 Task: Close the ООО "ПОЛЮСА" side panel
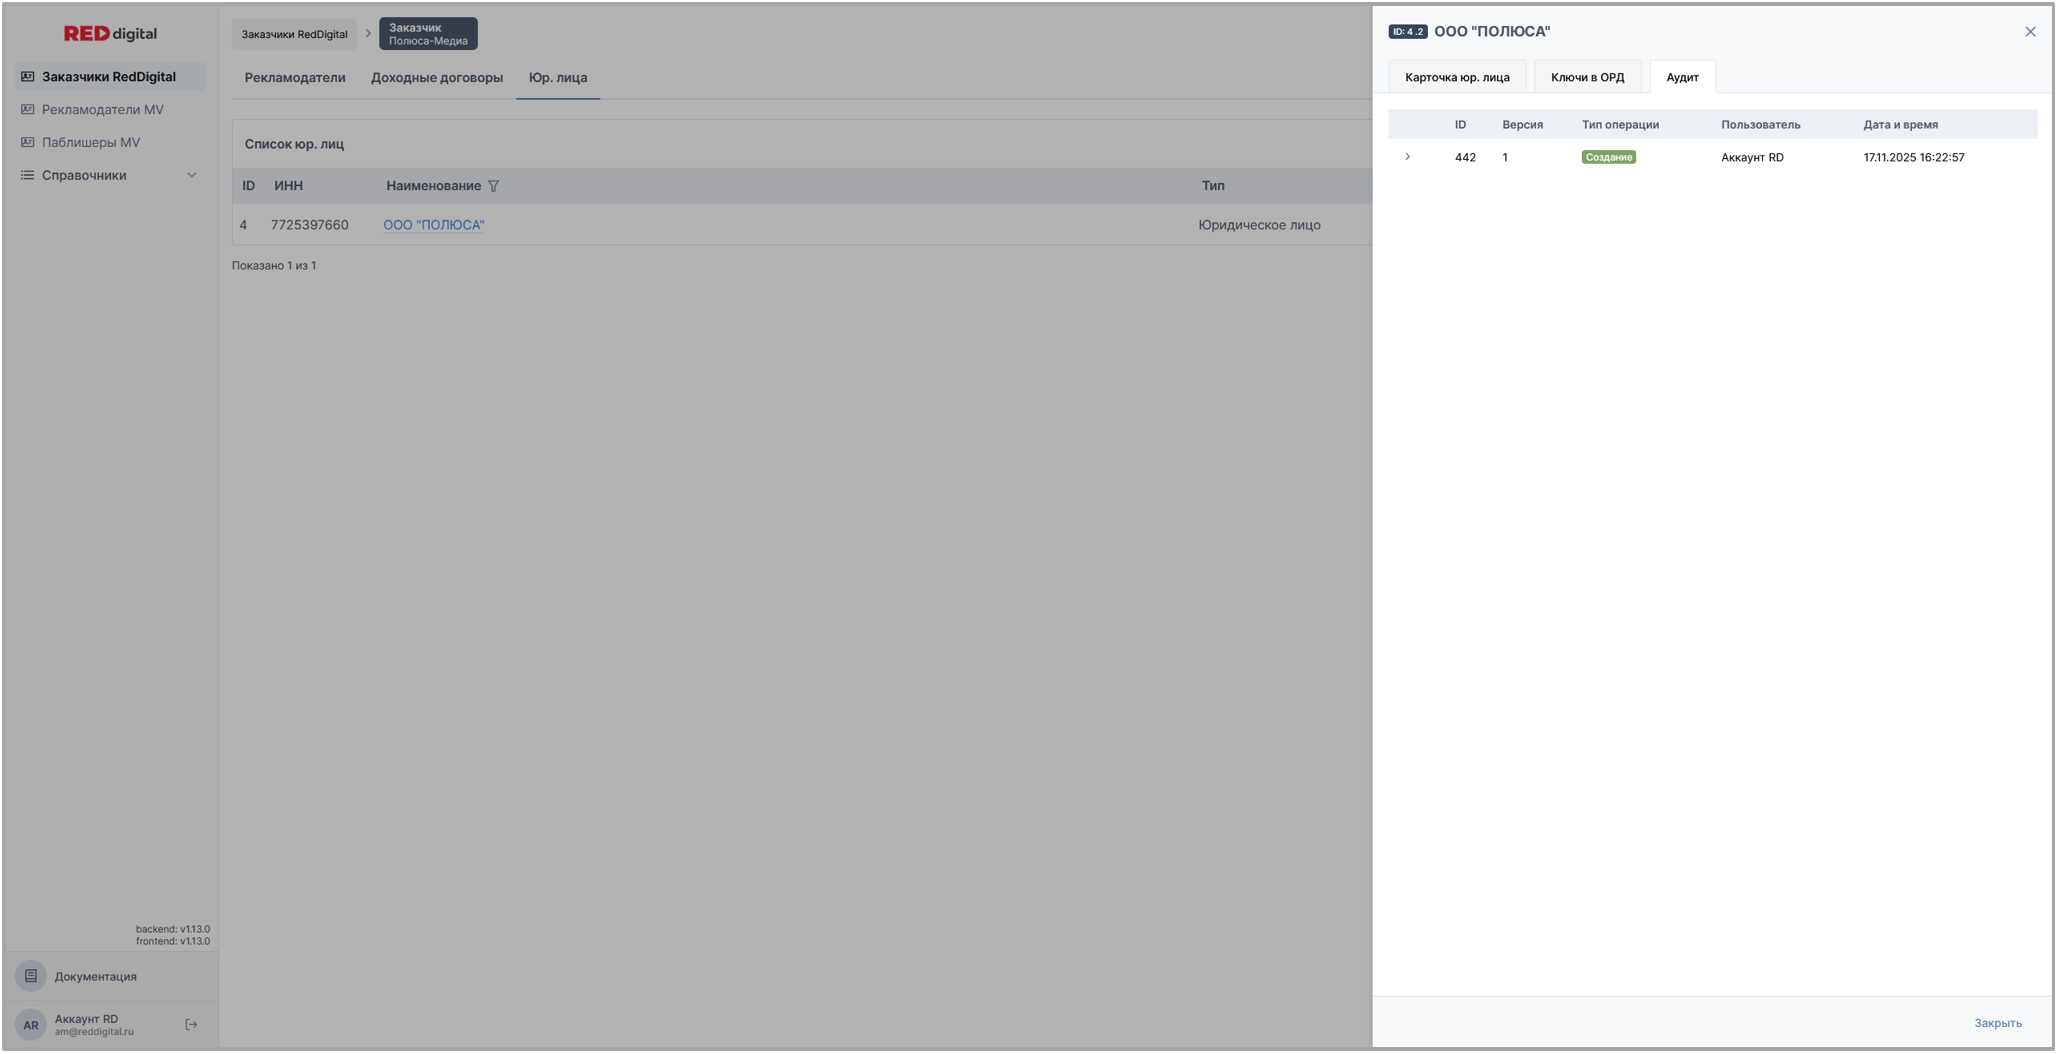(2030, 32)
